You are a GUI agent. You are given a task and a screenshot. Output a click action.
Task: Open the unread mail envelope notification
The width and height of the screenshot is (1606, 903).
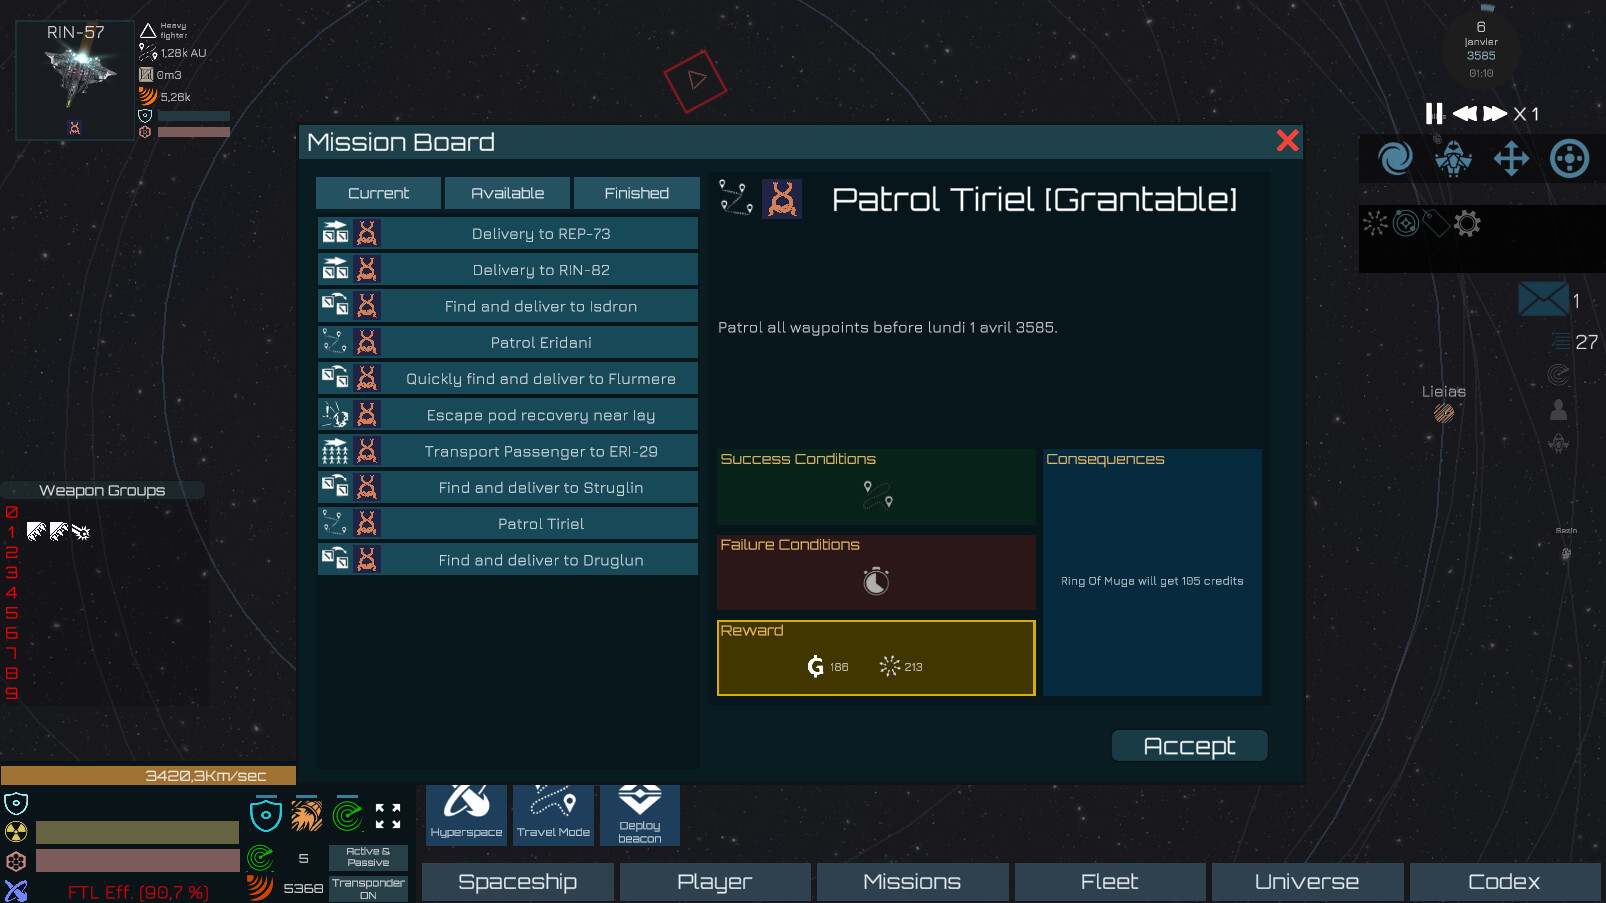pyautogui.click(x=1543, y=298)
